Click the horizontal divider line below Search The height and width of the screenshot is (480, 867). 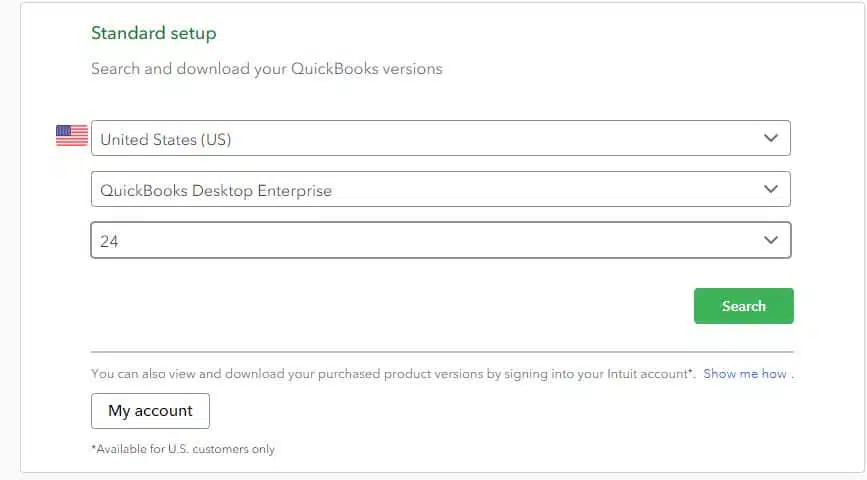442,352
